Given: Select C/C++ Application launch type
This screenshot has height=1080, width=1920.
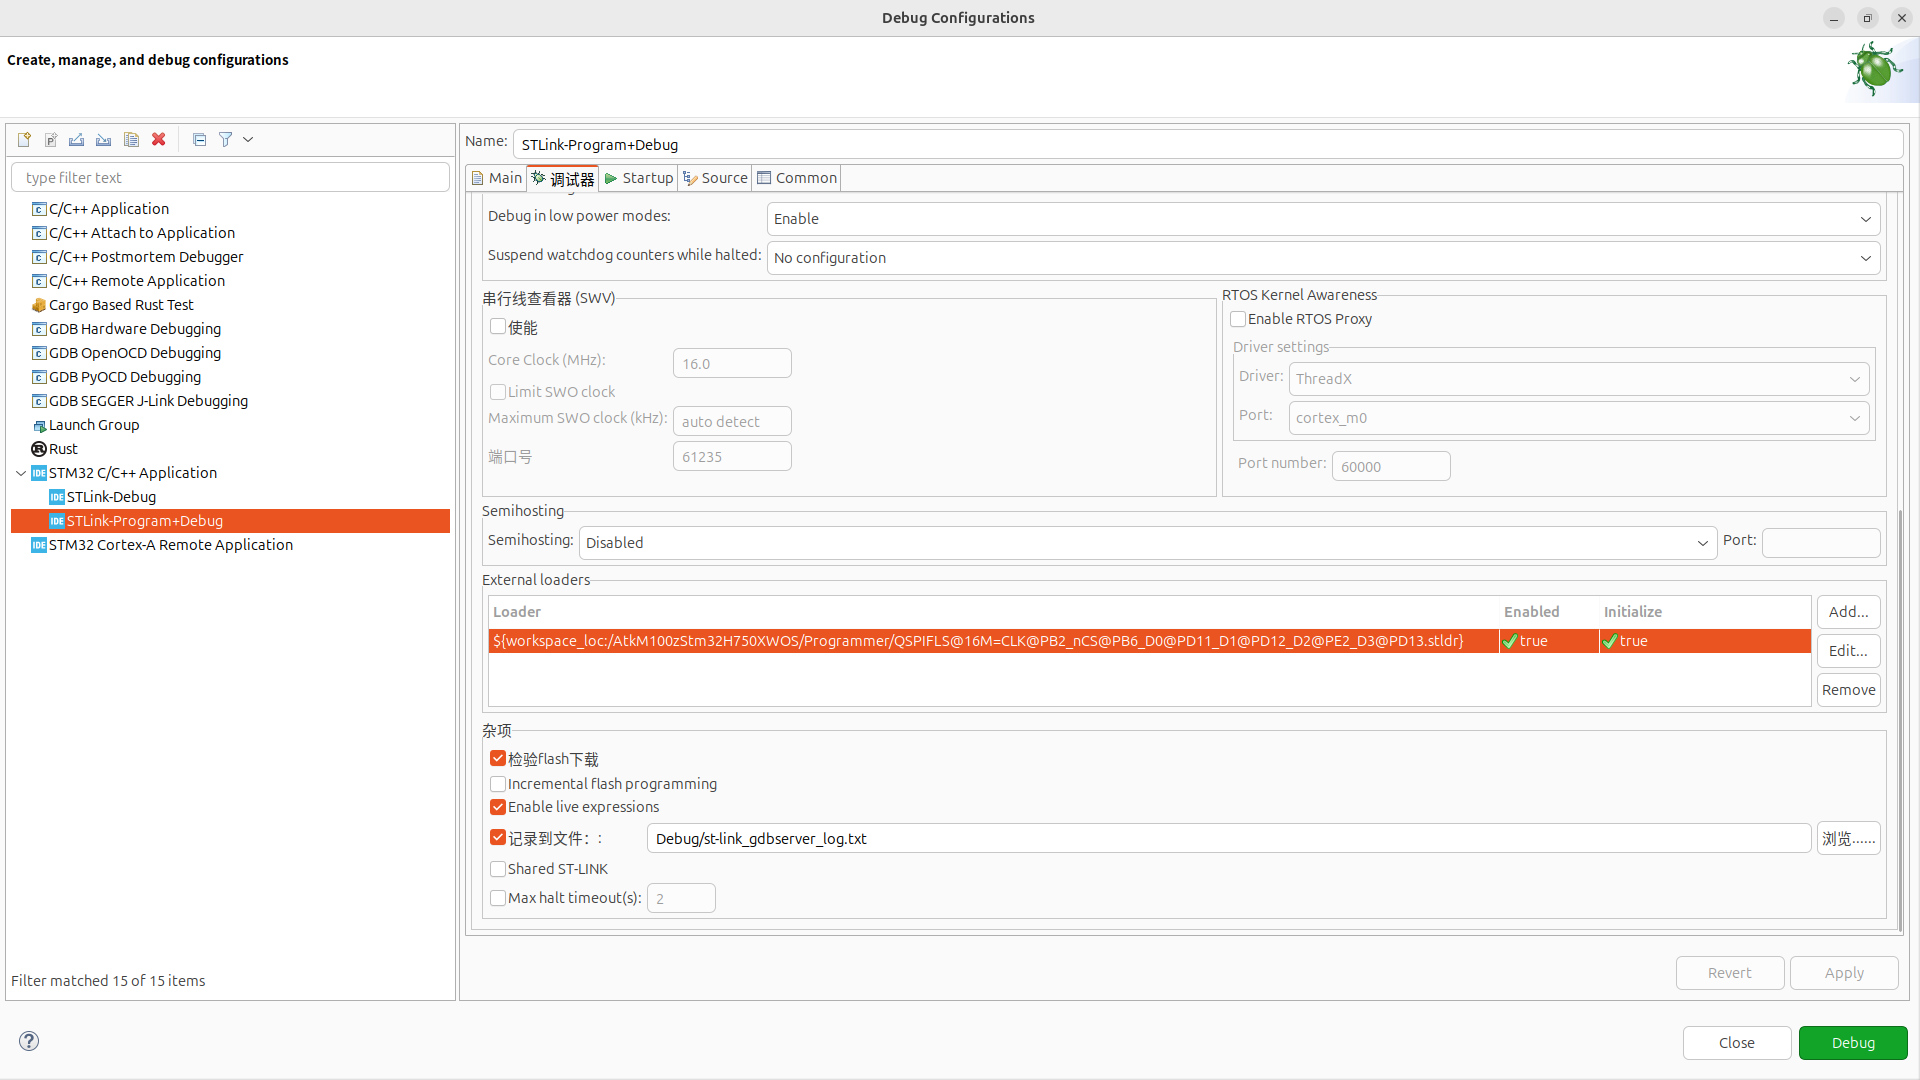Looking at the screenshot, I should coord(109,209).
